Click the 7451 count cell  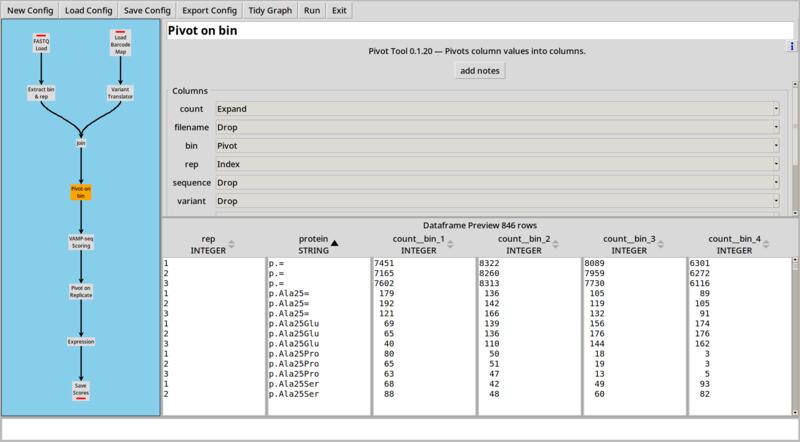384,263
